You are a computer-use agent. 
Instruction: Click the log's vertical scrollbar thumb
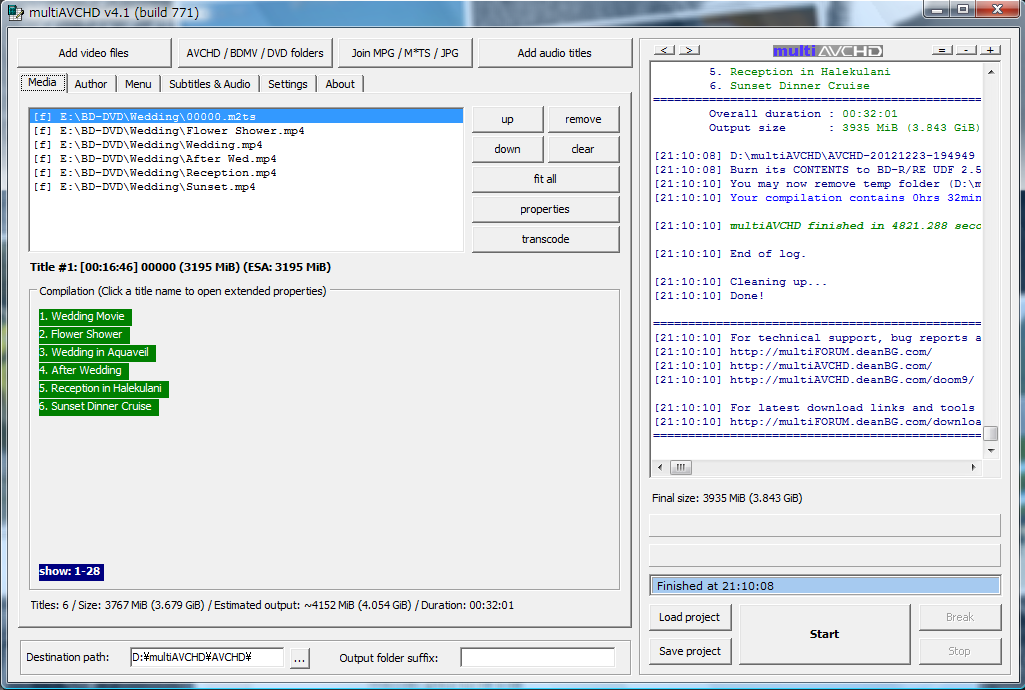(991, 433)
